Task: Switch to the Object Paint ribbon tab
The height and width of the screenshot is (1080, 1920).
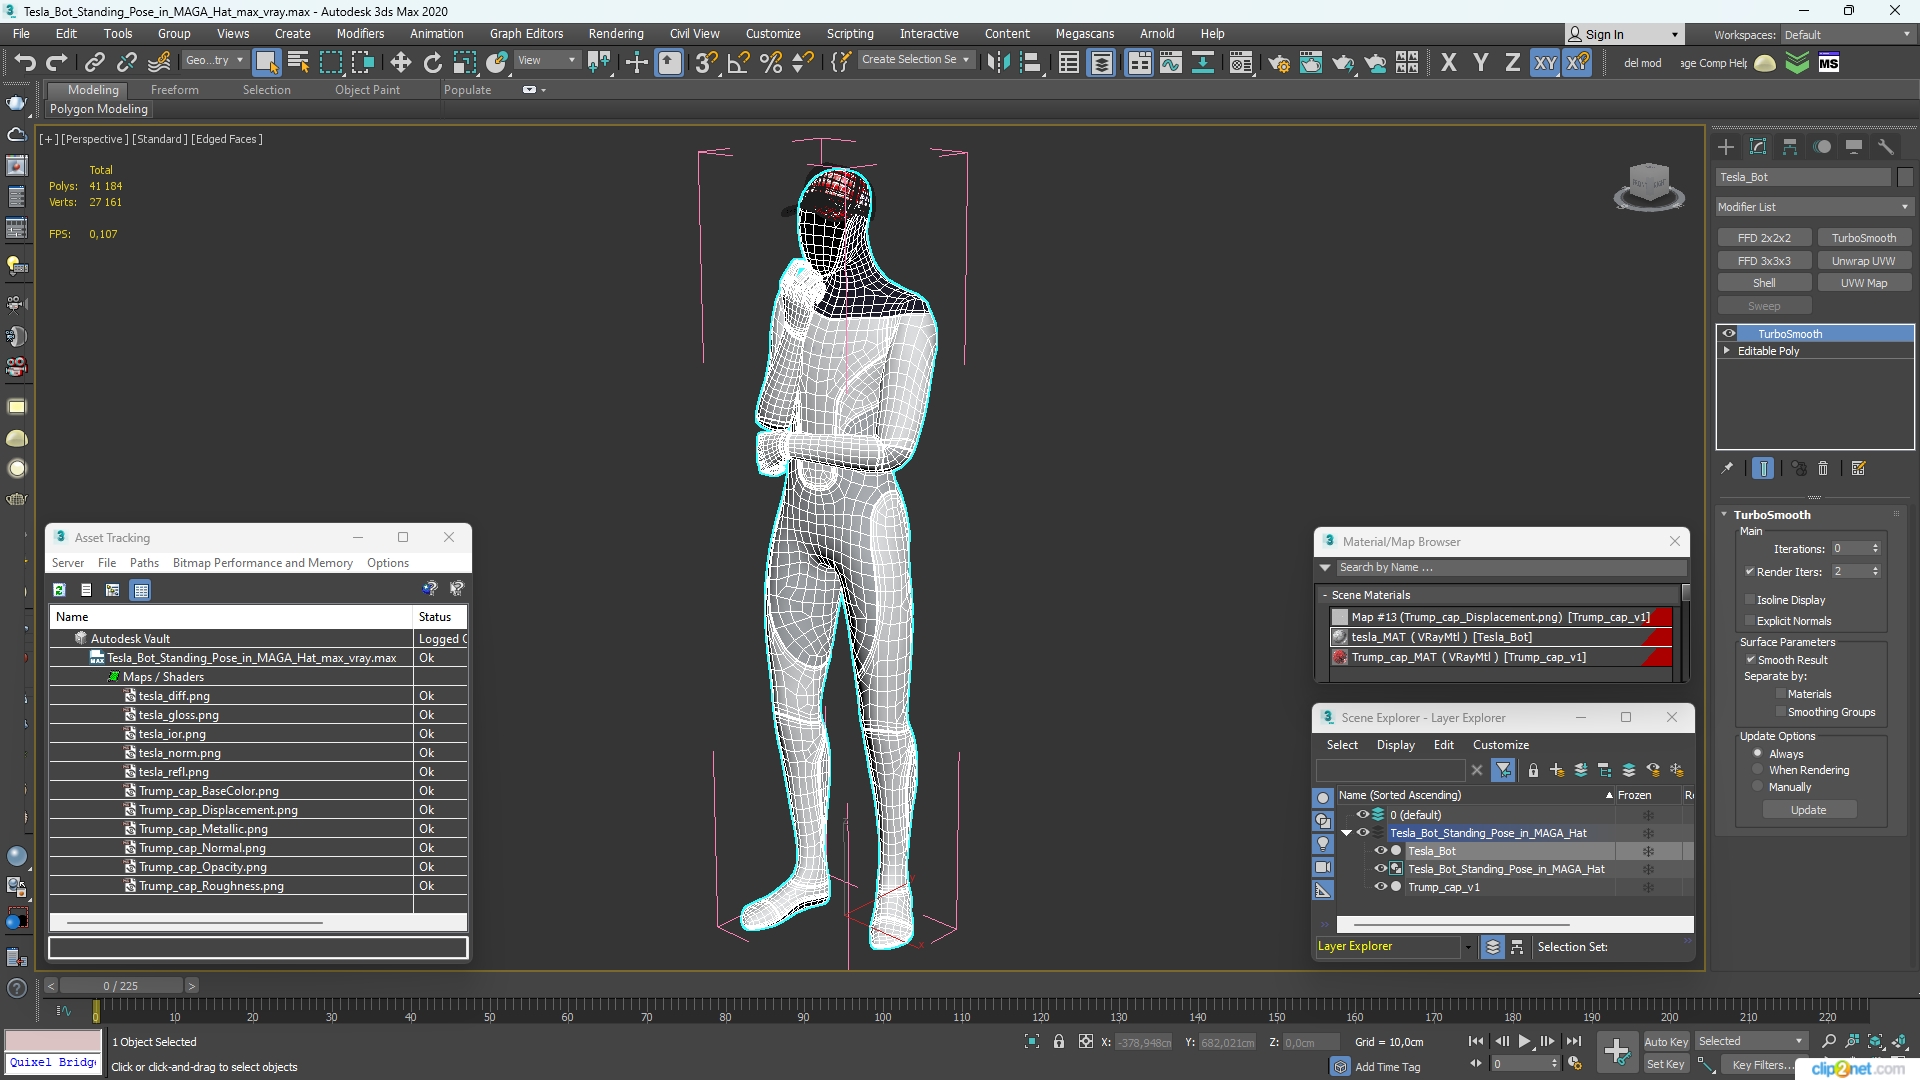Action: tap(367, 90)
